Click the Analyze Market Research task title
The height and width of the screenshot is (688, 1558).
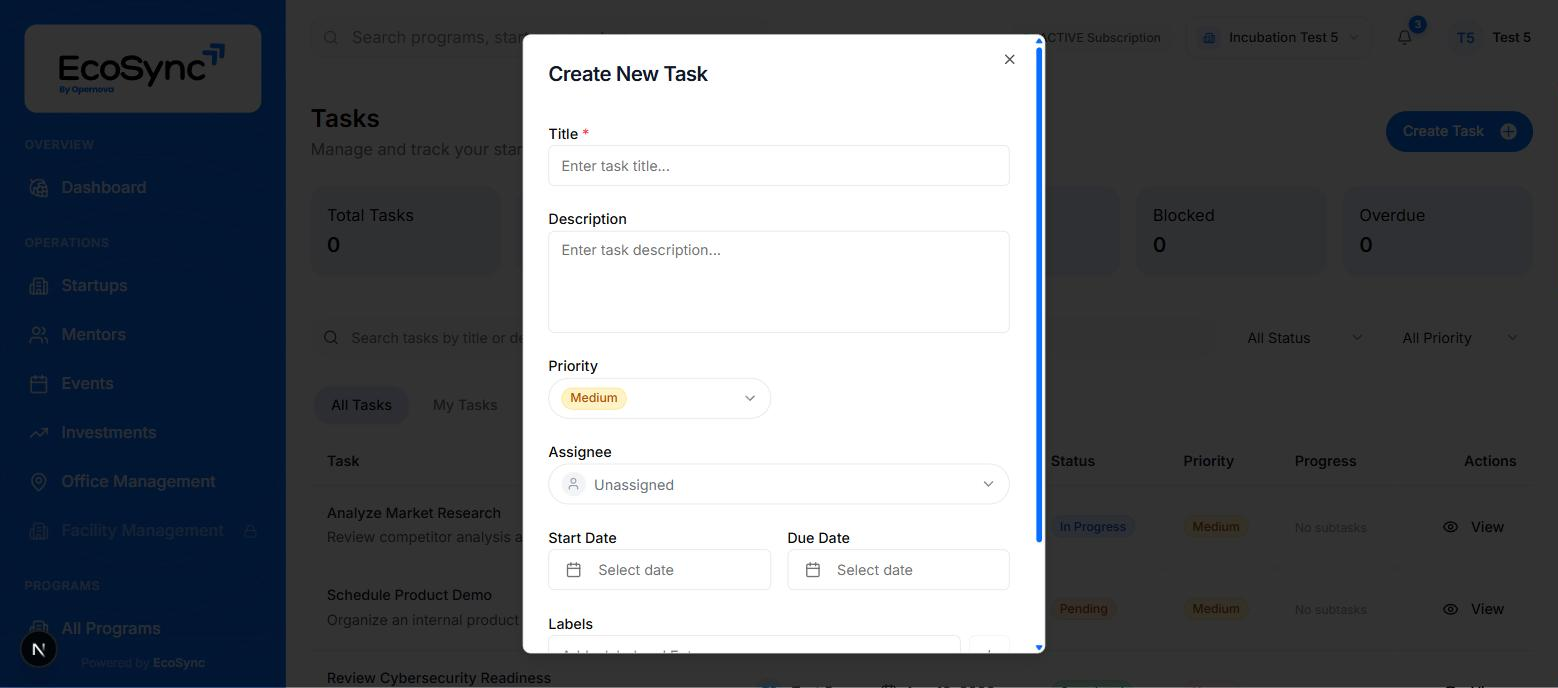[x=413, y=513]
